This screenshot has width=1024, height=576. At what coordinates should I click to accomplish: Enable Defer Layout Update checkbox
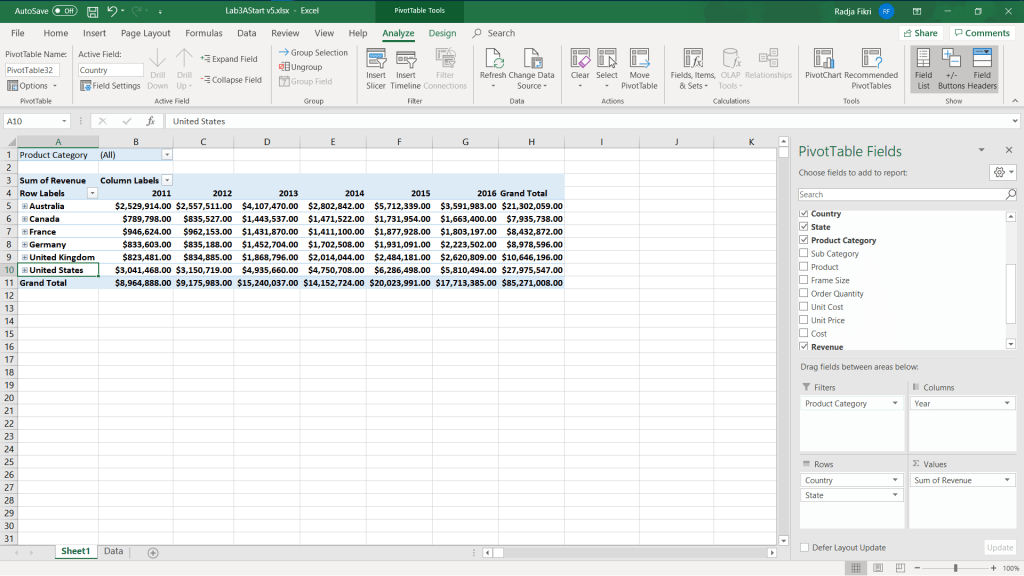[805, 548]
